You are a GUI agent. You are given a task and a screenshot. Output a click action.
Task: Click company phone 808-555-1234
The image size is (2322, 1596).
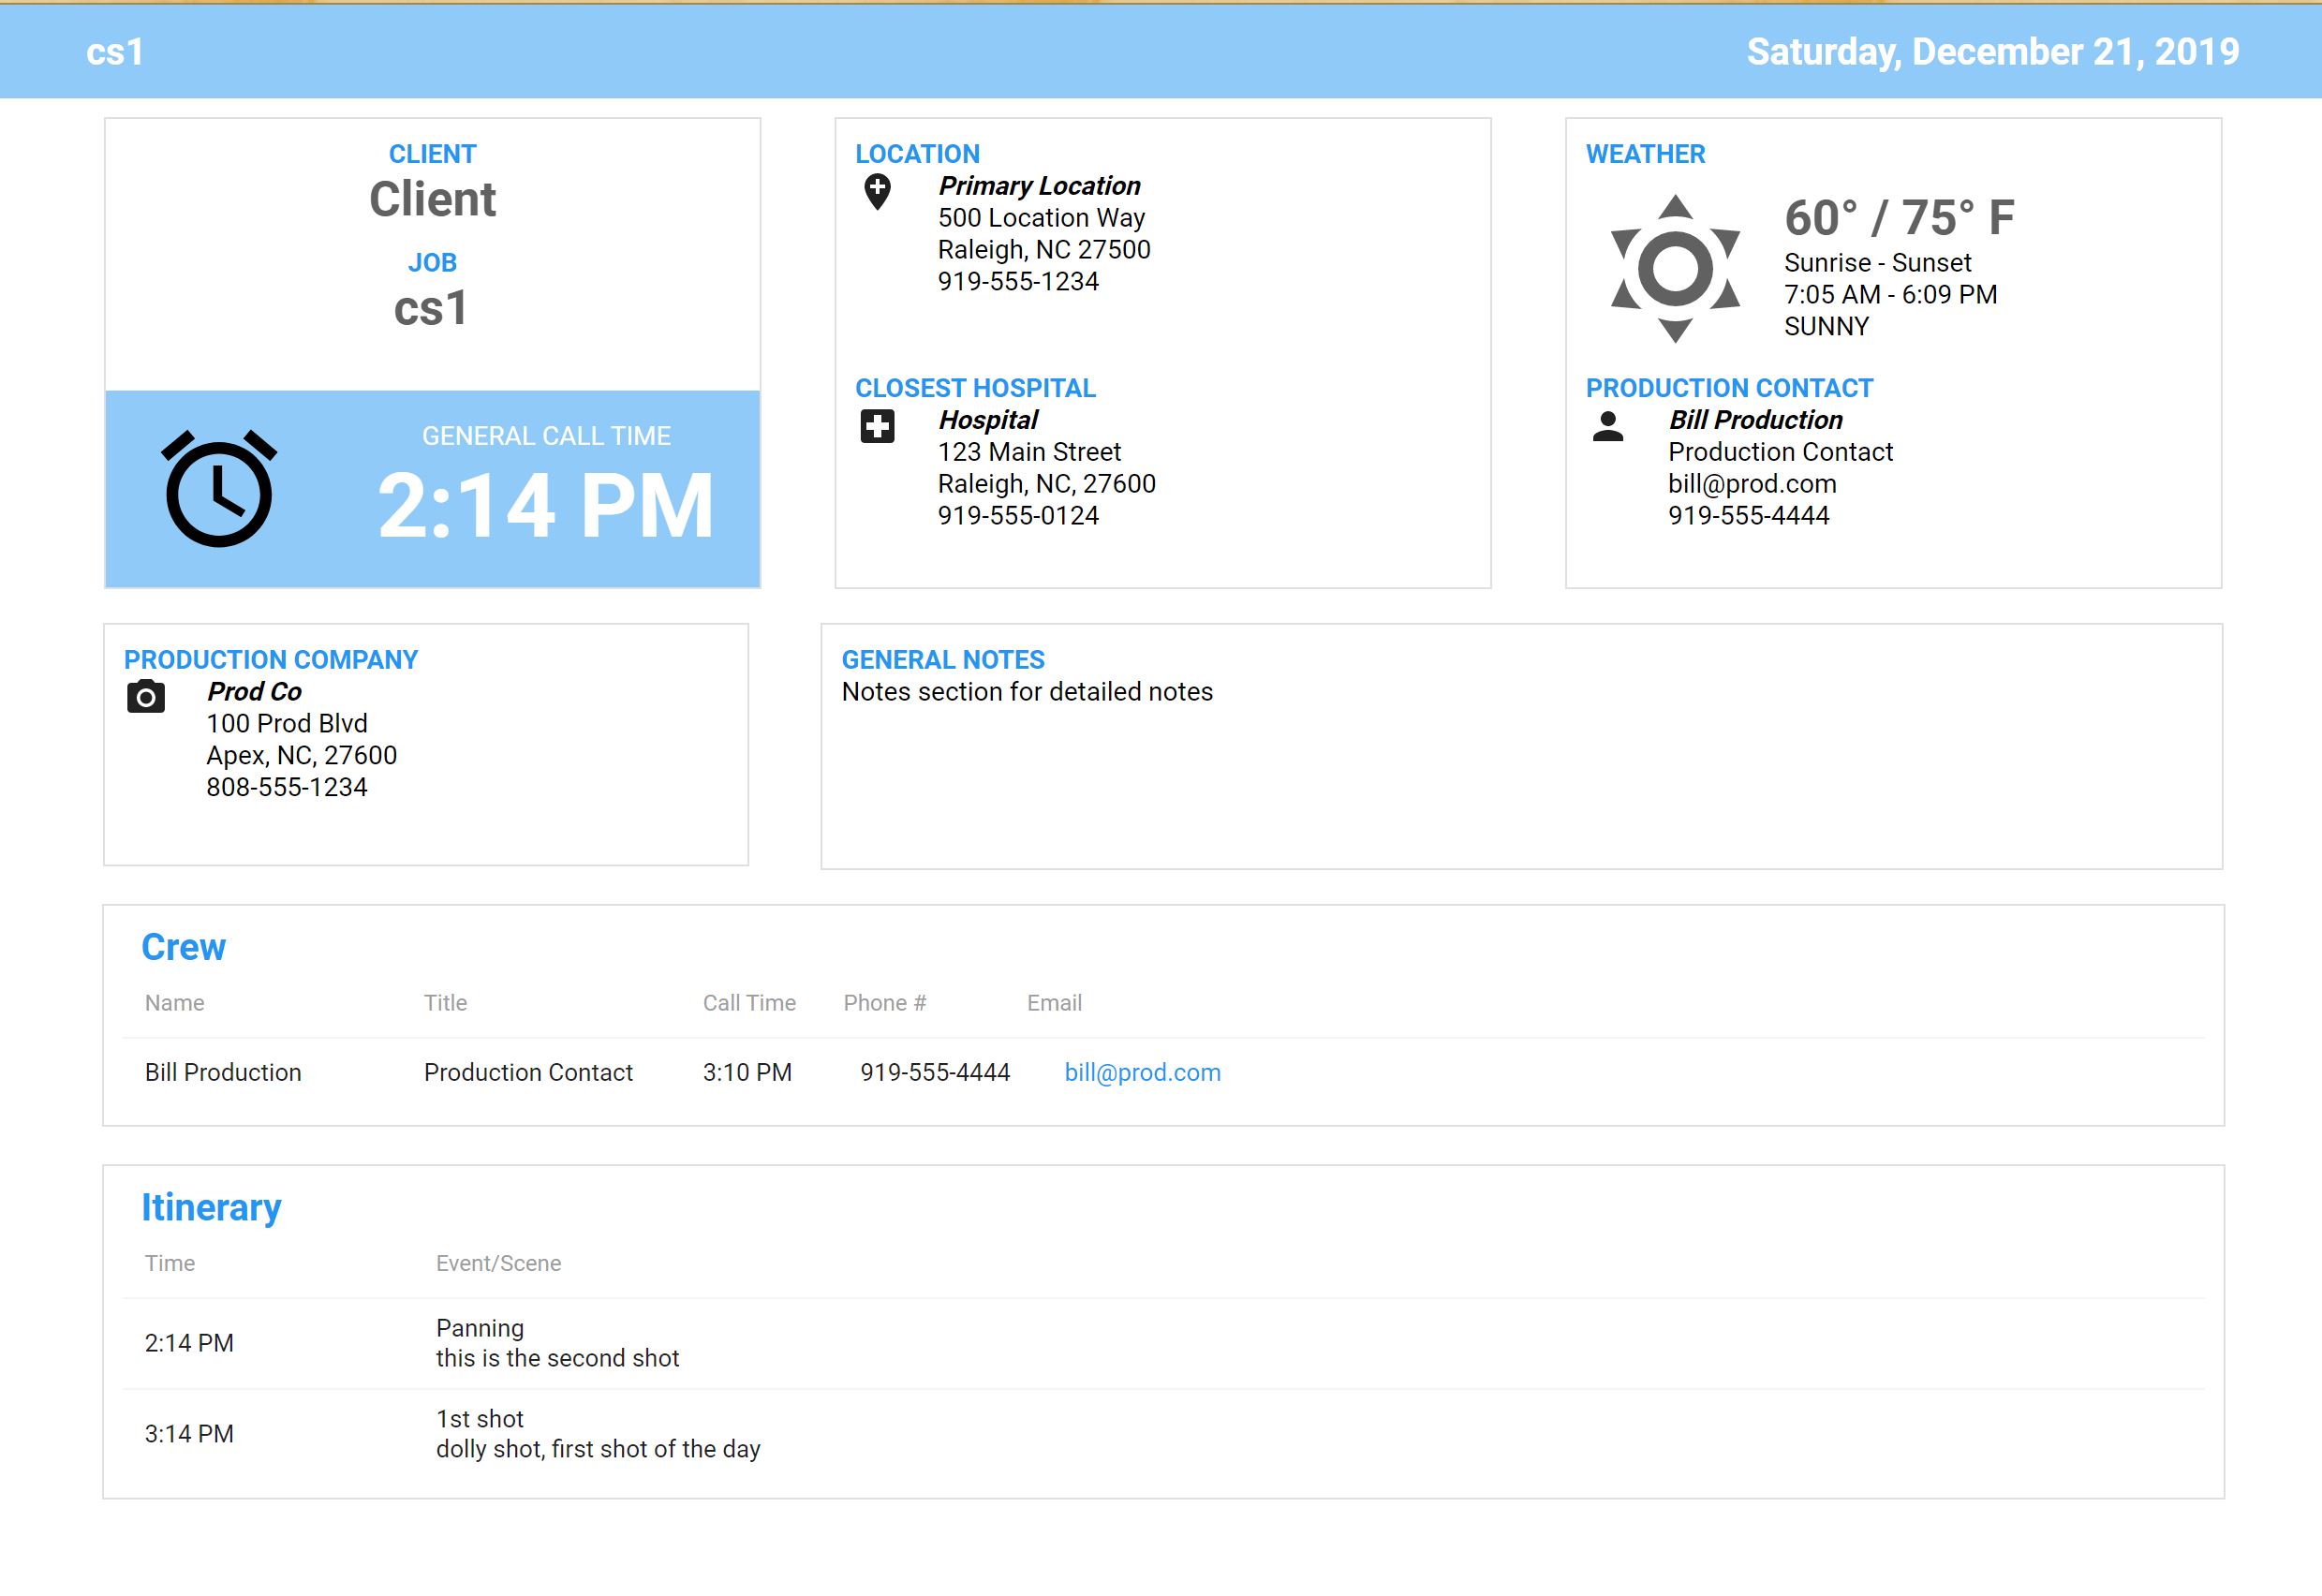tap(287, 788)
